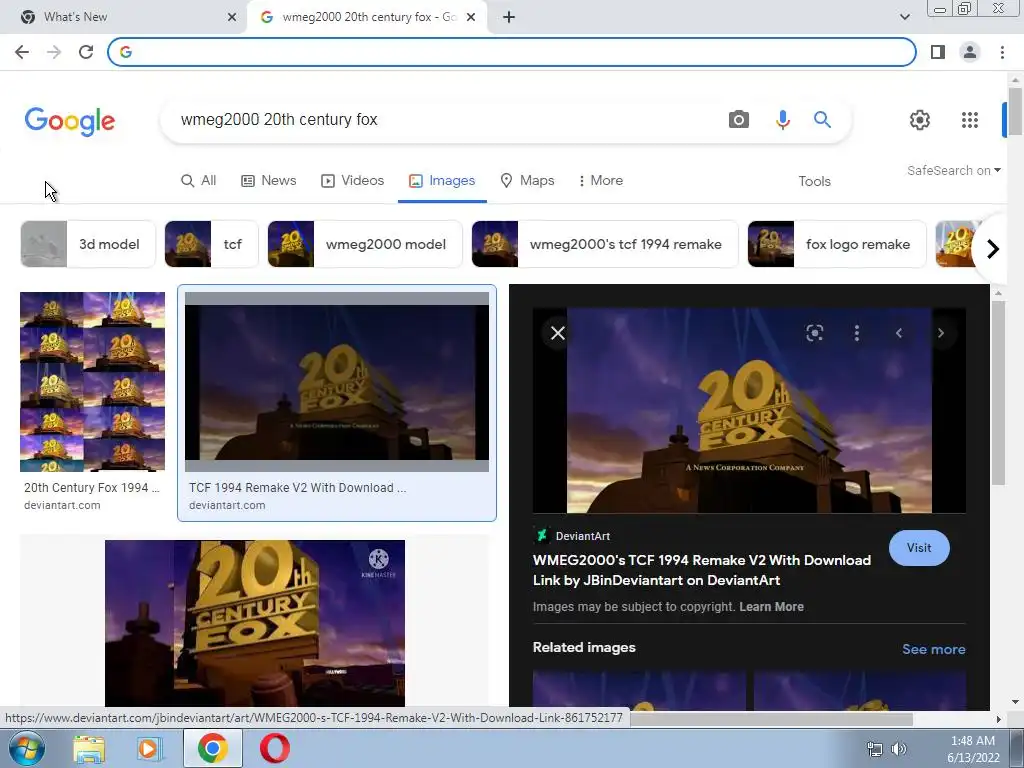Image resolution: width=1024 pixels, height=768 pixels.
Task: Switch to the News tab
Action: 268,181
